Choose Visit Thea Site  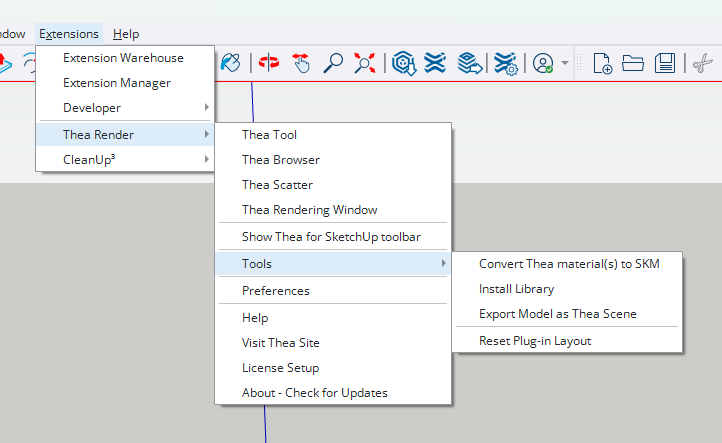point(333,343)
